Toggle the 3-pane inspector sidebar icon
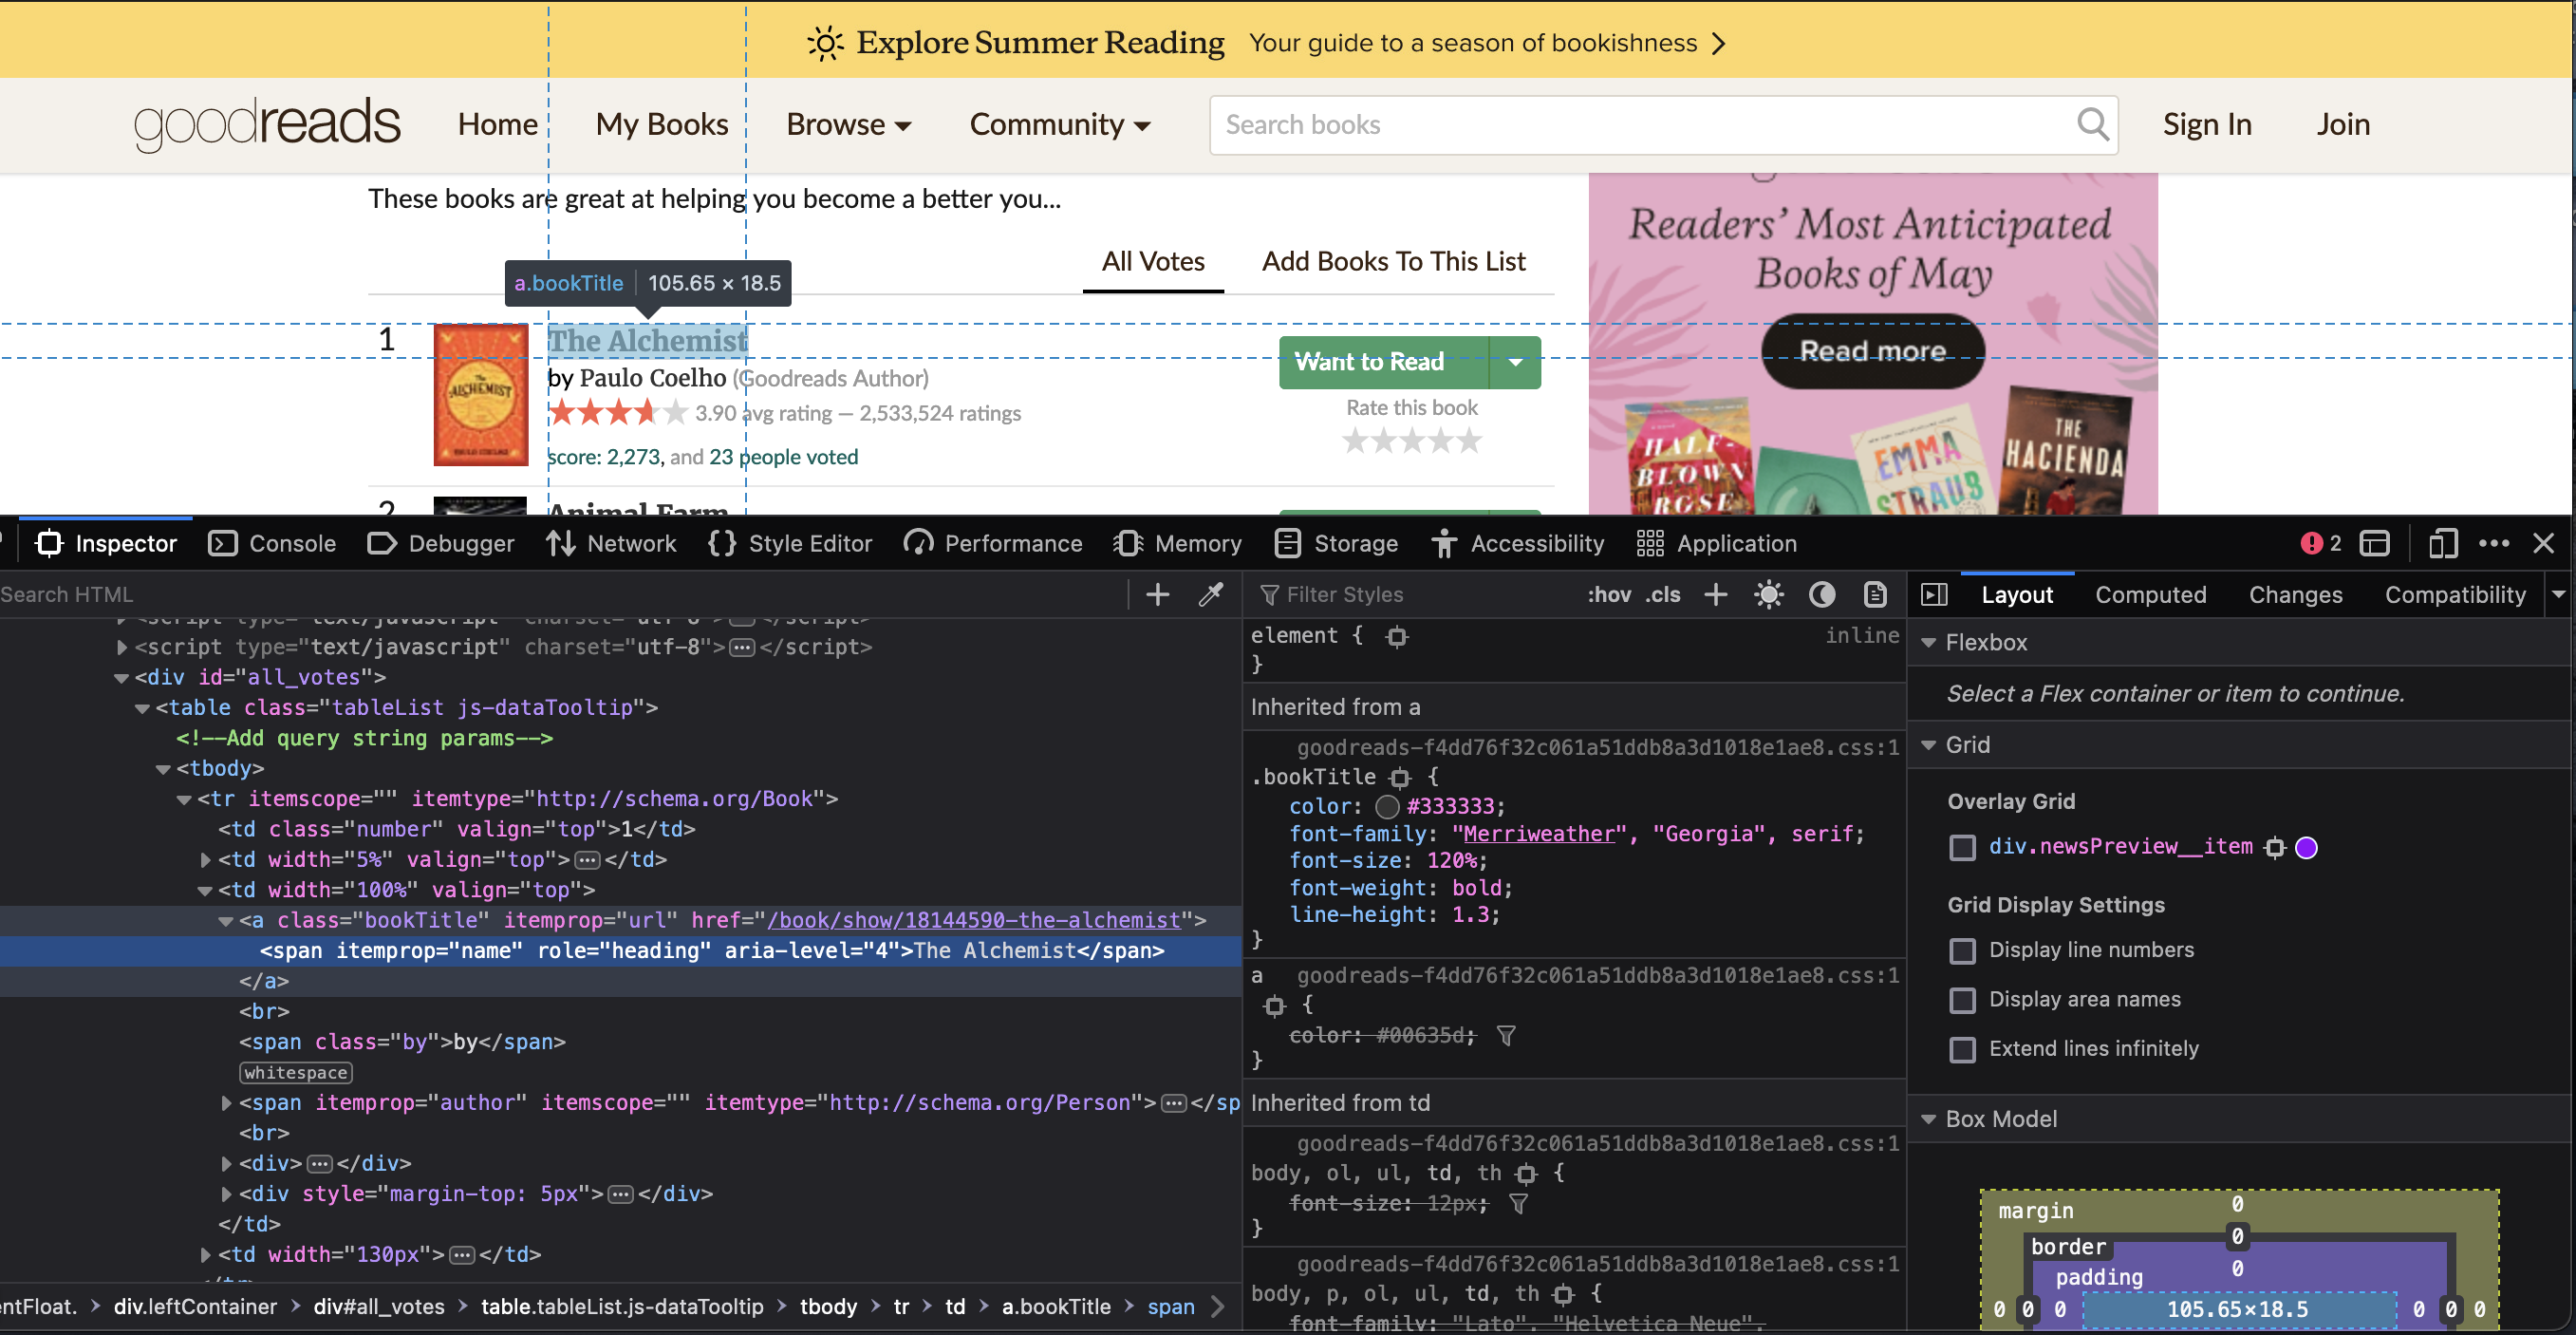2576x1335 pixels. pos(1934,595)
